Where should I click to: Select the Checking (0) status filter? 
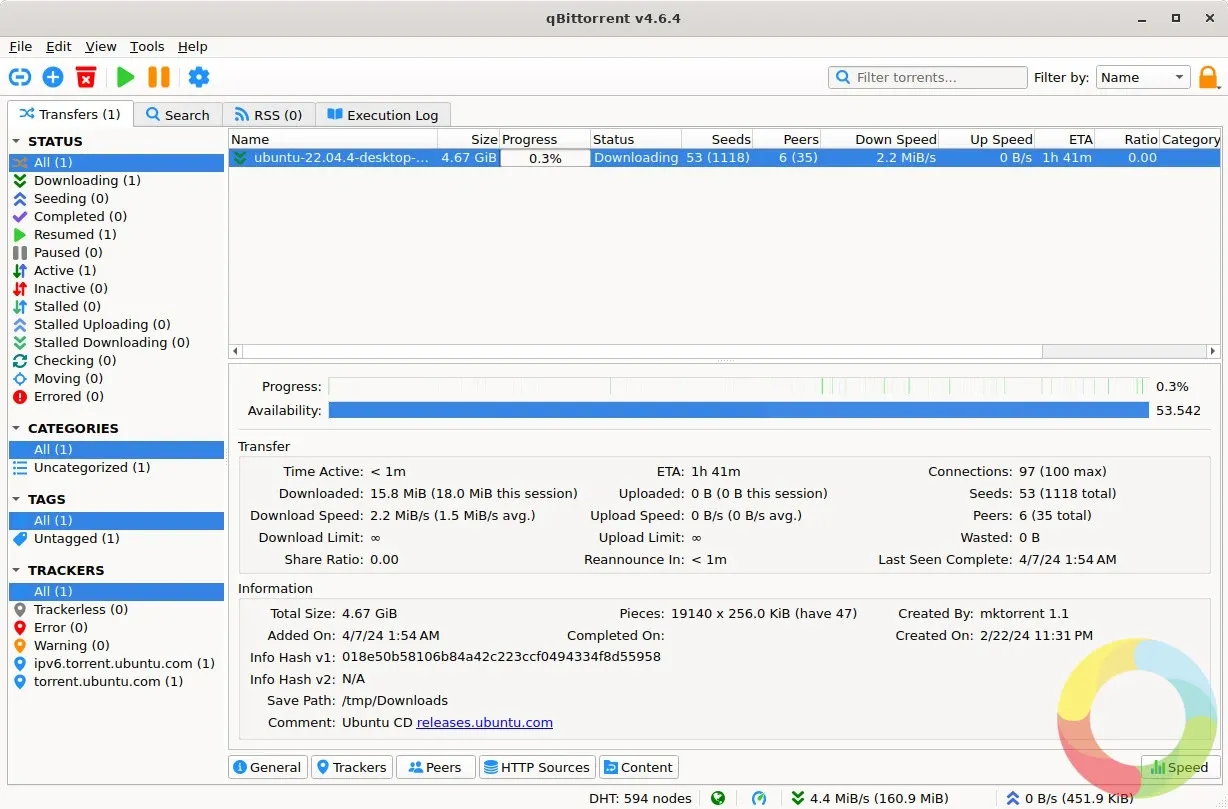[x=116, y=360]
